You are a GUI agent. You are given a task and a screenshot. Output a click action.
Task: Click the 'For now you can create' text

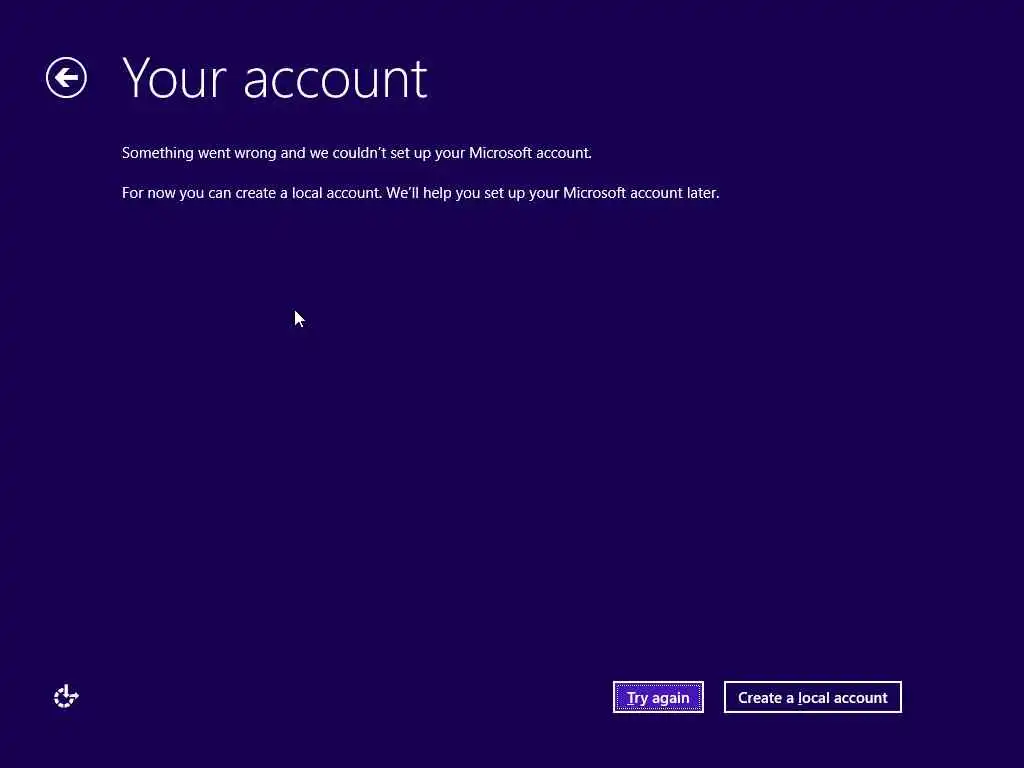pyautogui.click(x=421, y=193)
